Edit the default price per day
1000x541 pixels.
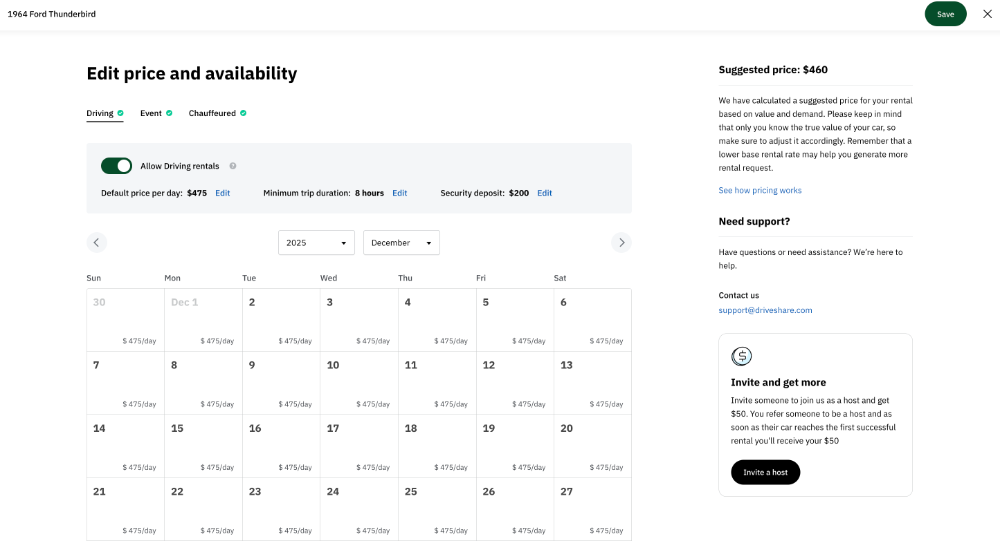pyautogui.click(x=222, y=193)
